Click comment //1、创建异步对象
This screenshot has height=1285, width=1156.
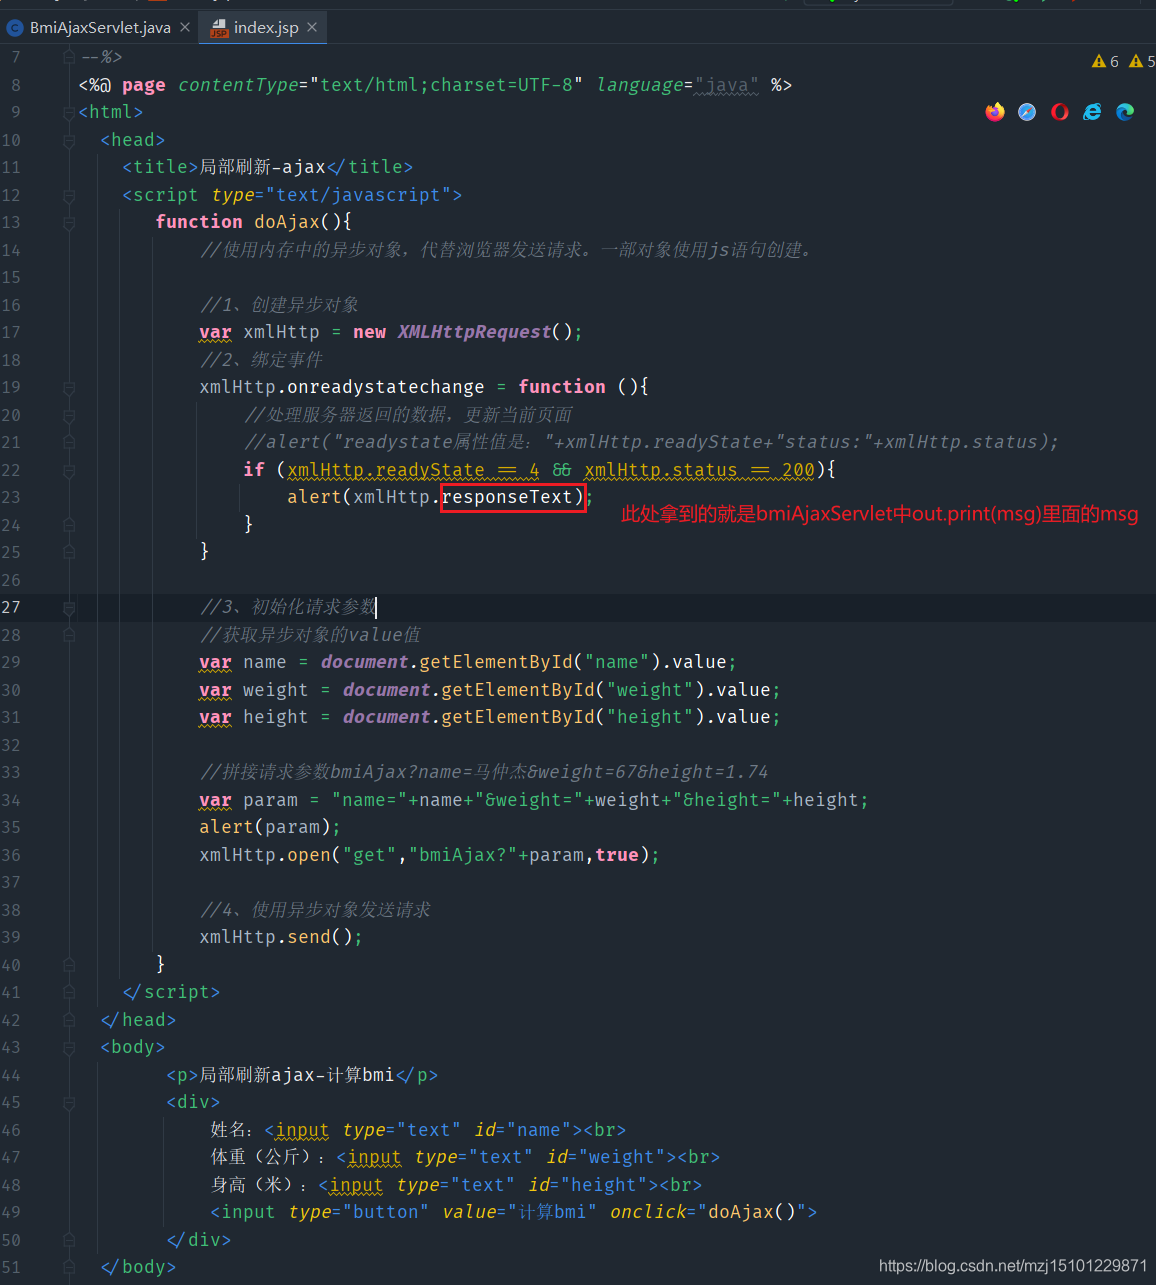point(280,305)
